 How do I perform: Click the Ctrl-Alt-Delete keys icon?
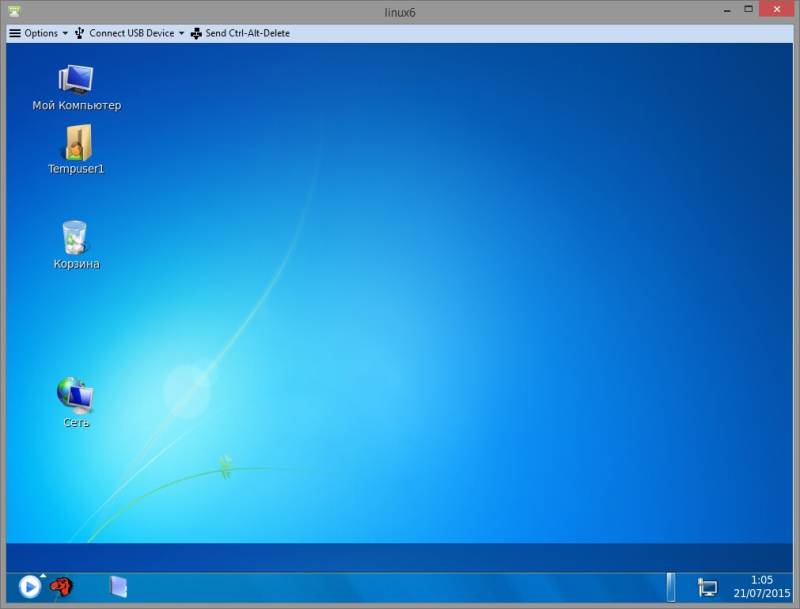coord(196,34)
